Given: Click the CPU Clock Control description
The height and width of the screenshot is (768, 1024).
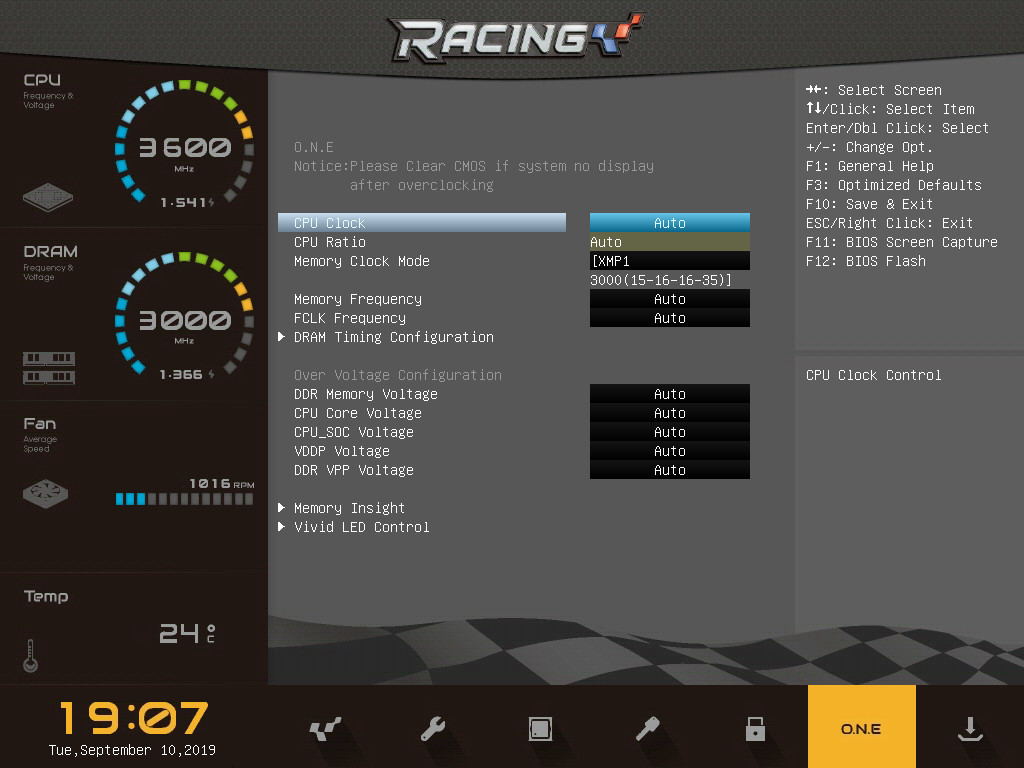Looking at the screenshot, I should click(x=873, y=375).
